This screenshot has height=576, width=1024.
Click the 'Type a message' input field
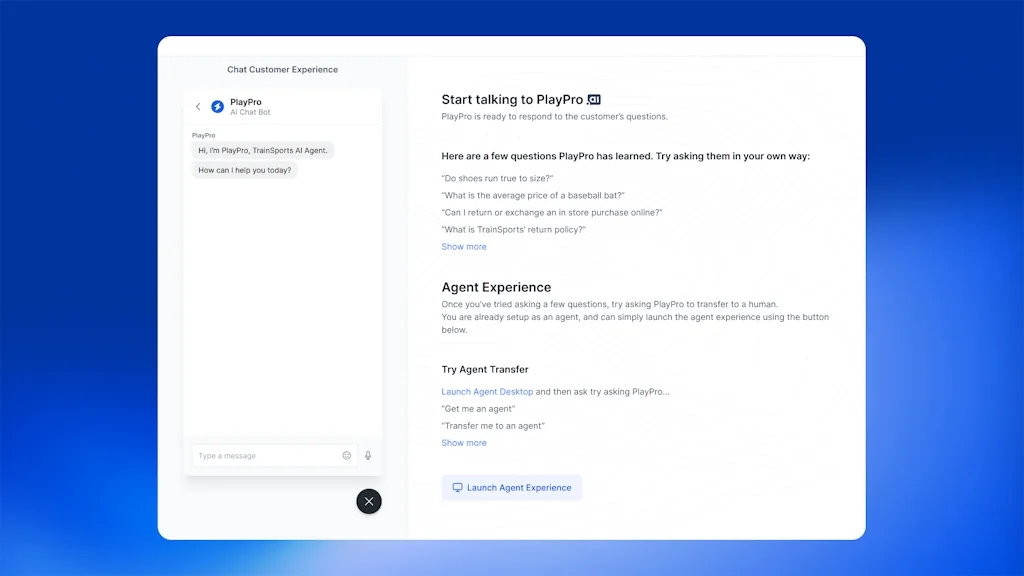(260, 455)
